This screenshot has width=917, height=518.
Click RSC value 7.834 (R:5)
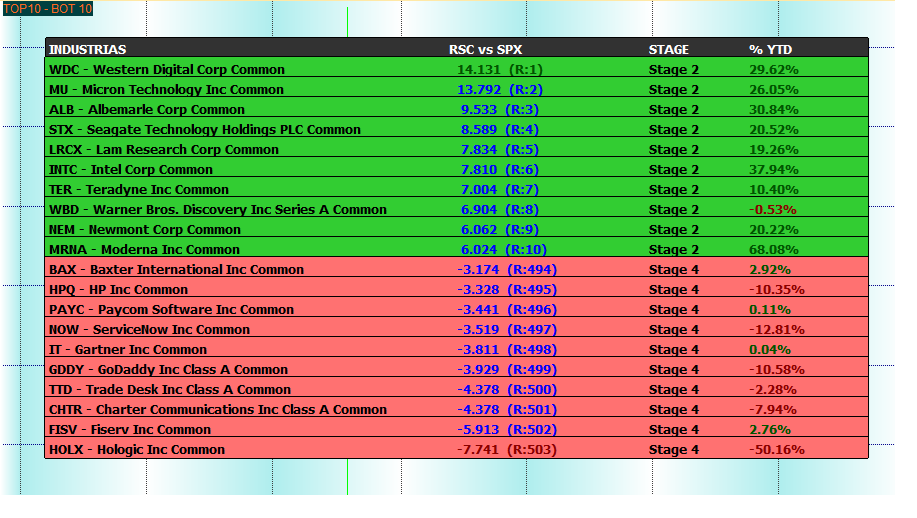point(499,149)
